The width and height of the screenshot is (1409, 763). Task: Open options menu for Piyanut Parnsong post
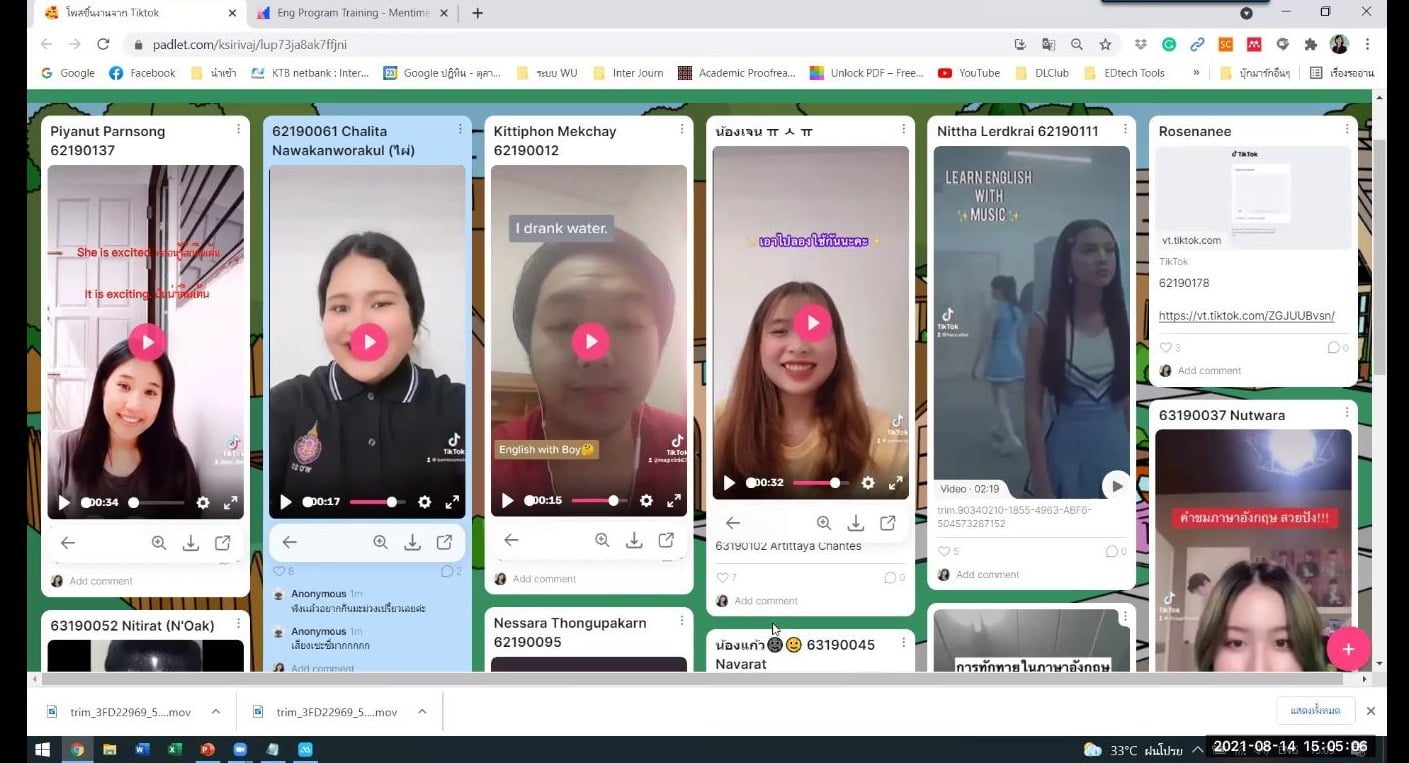point(238,130)
